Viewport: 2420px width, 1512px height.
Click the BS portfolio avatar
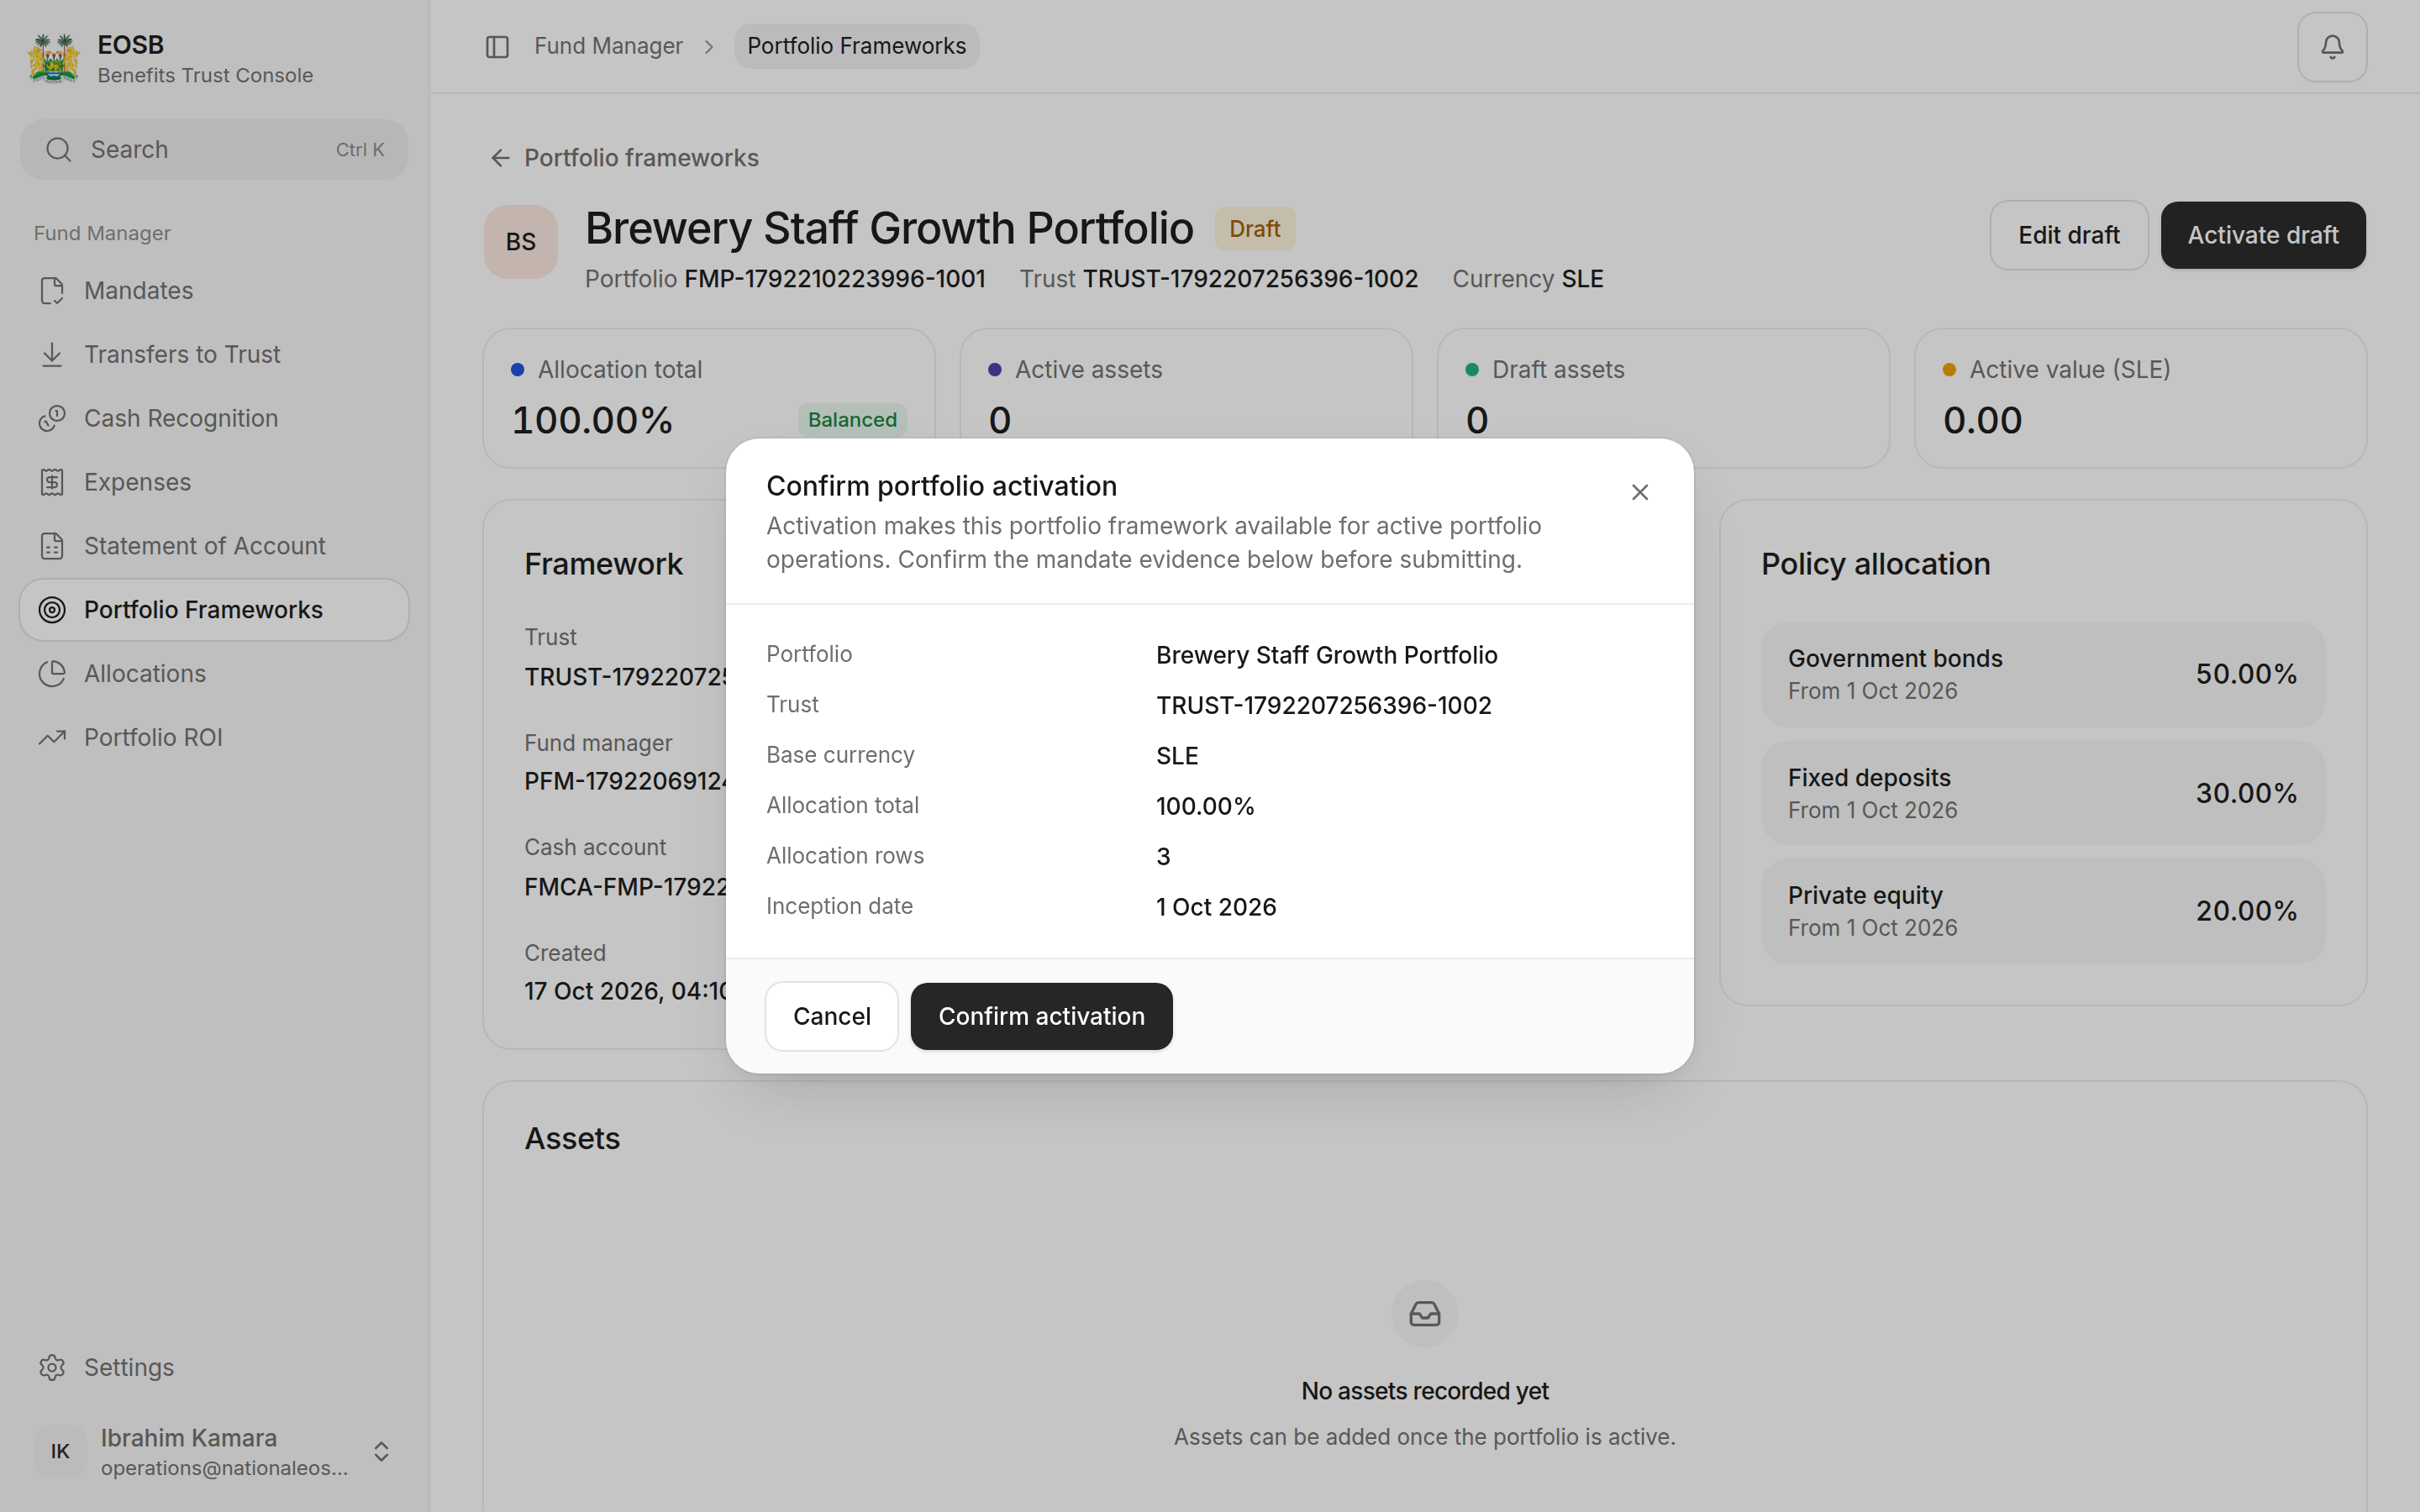tap(521, 241)
